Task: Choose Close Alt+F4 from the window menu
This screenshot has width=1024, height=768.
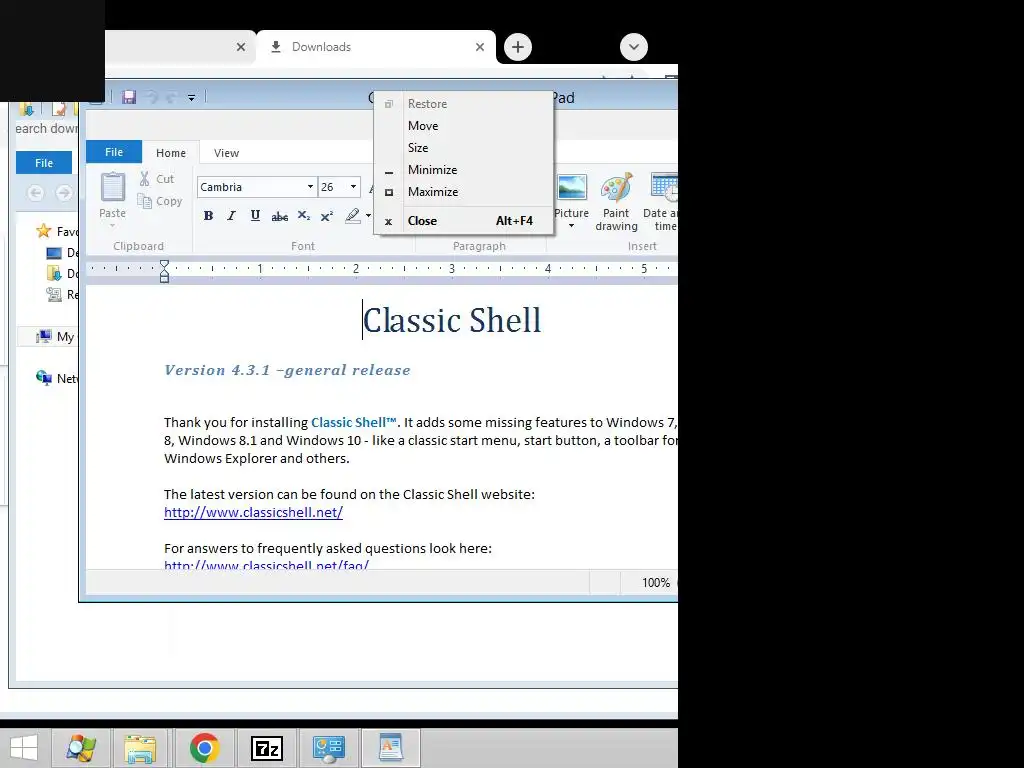Action: point(463,221)
